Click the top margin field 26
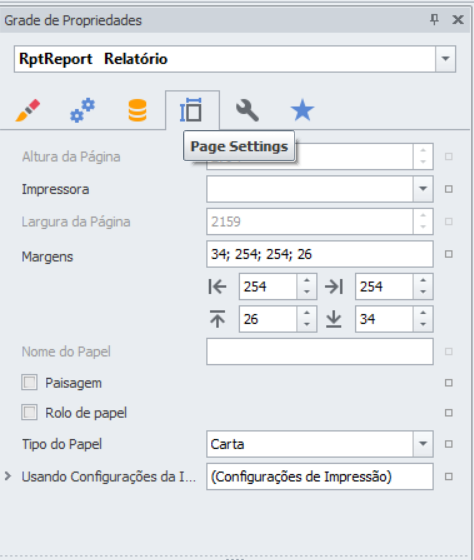Viewport: 474px width, 560px height. click(268, 319)
